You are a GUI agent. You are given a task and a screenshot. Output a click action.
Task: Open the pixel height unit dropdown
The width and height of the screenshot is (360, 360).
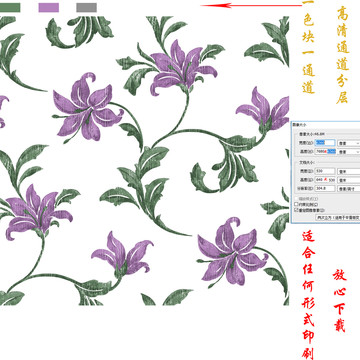tap(349, 152)
